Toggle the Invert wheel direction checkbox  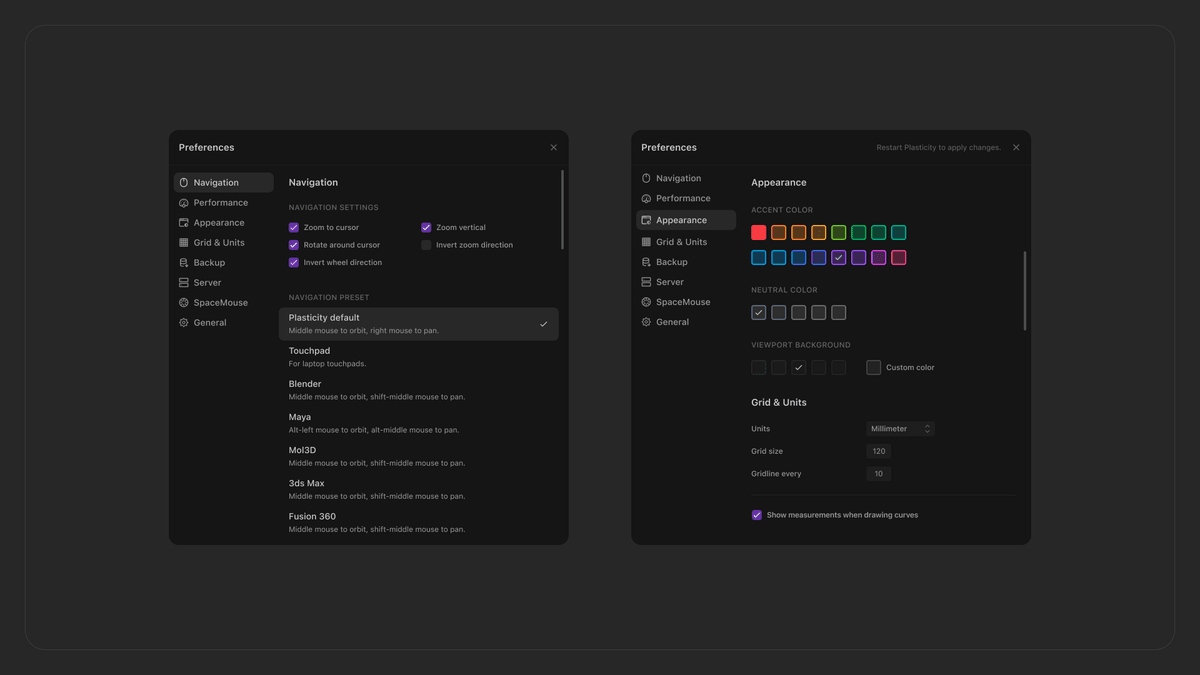point(294,263)
